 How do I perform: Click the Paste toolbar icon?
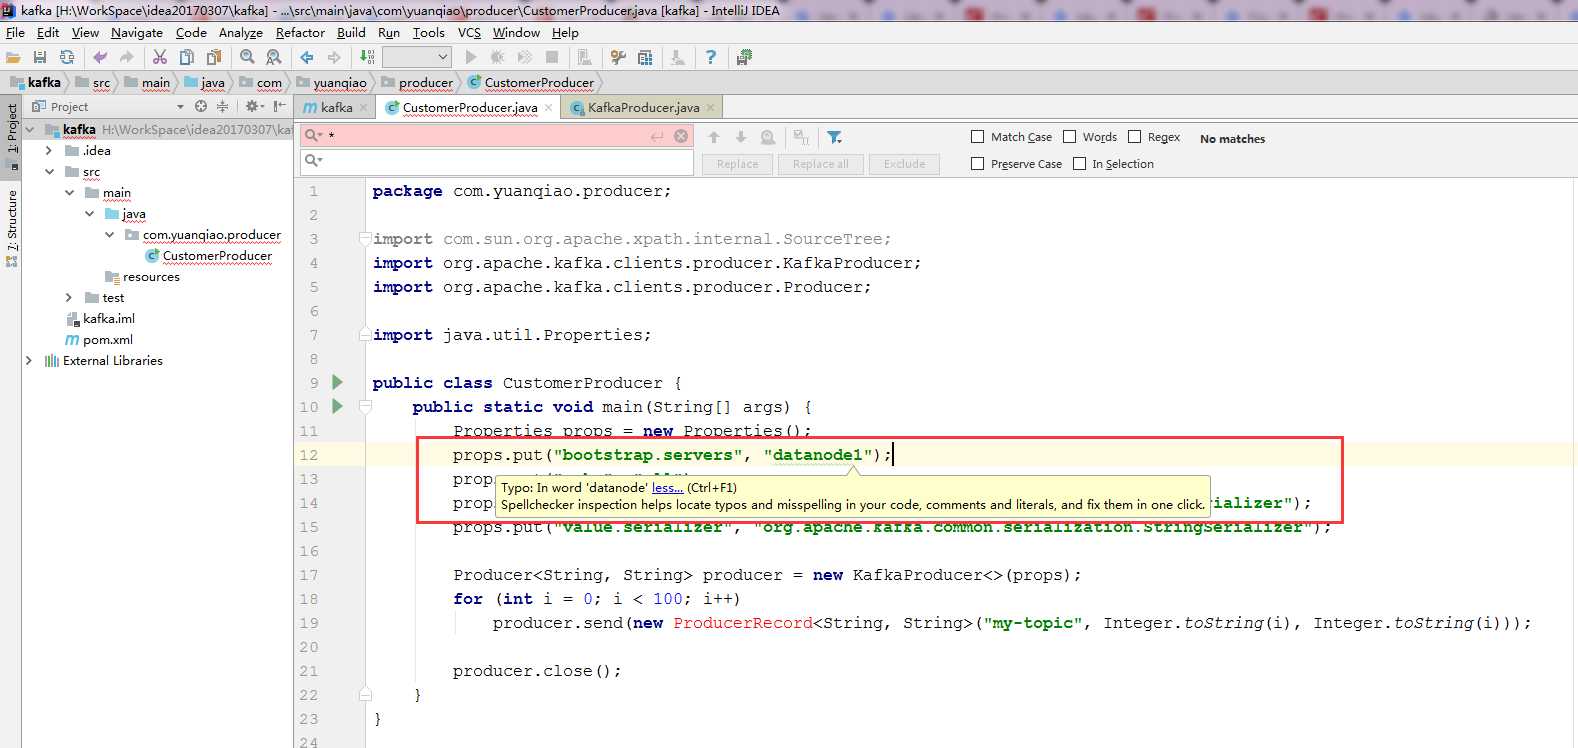click(213, 58)
